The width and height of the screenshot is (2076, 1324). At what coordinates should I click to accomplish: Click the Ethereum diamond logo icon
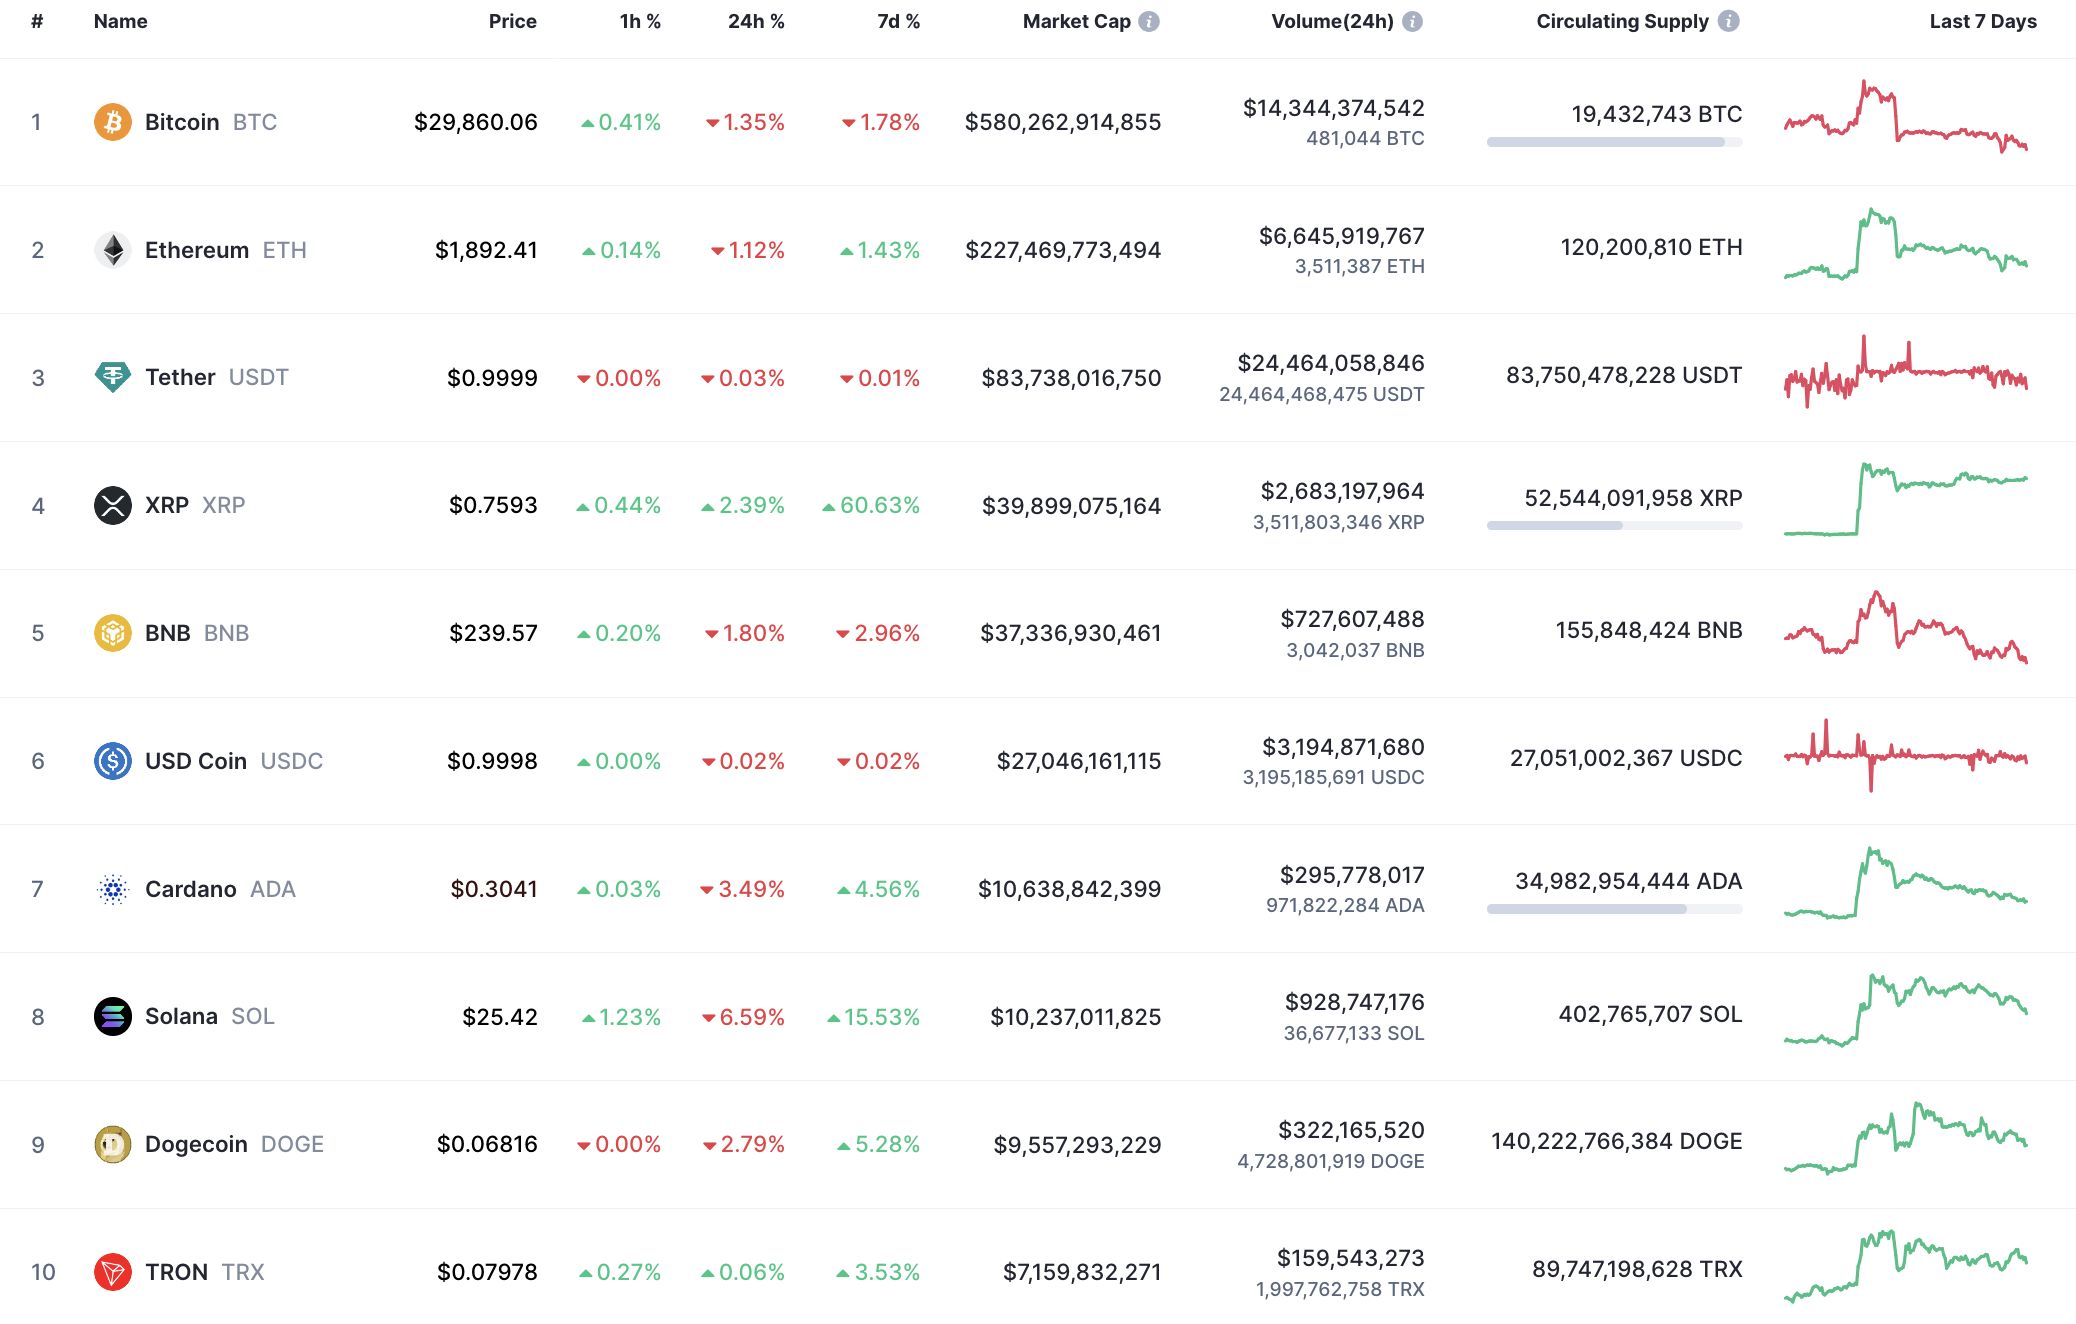(113, 249)
